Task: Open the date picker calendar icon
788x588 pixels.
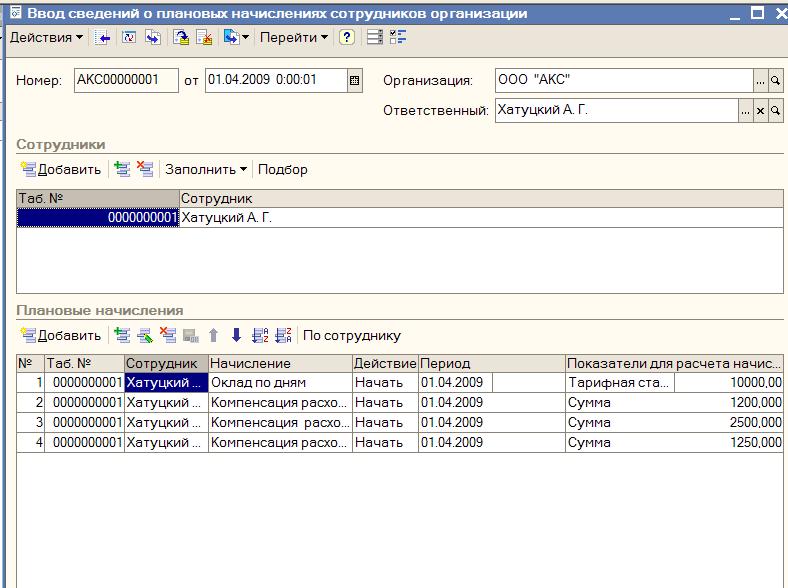Action: 354,81
